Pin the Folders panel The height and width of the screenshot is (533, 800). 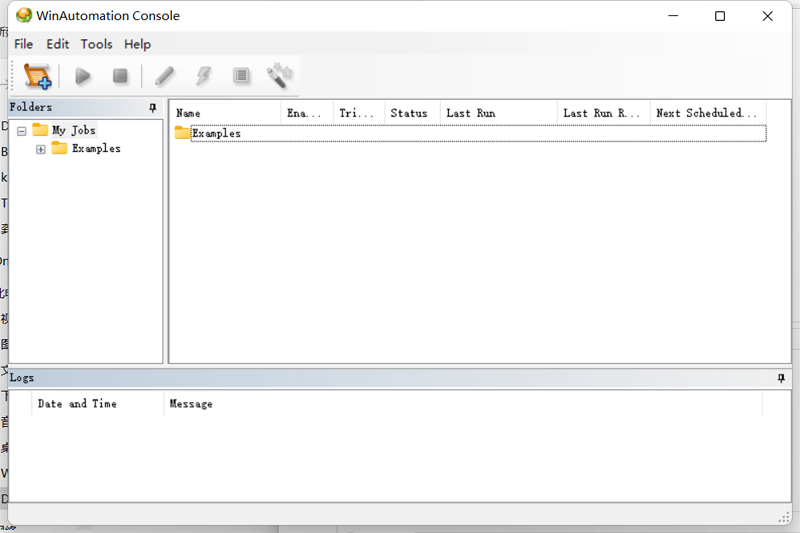click(153, 108)
